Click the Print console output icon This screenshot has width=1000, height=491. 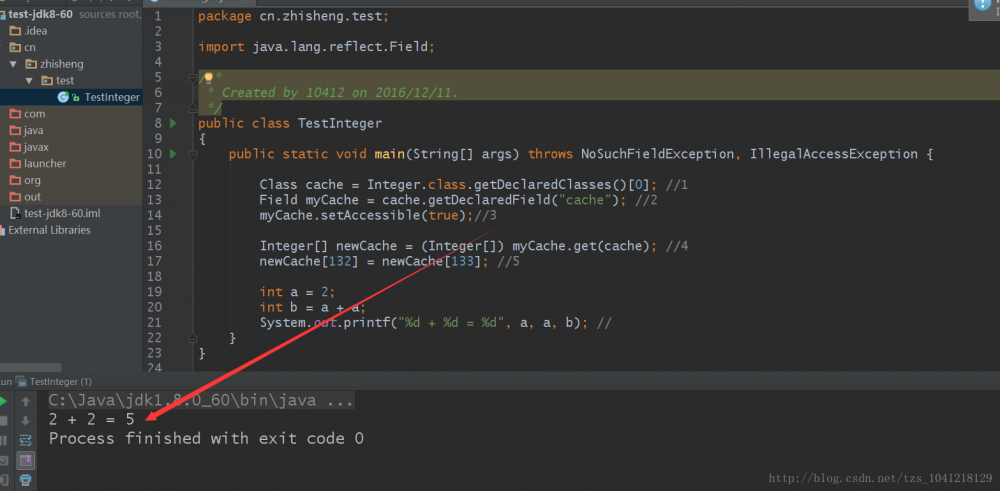[x=26, y=480]
